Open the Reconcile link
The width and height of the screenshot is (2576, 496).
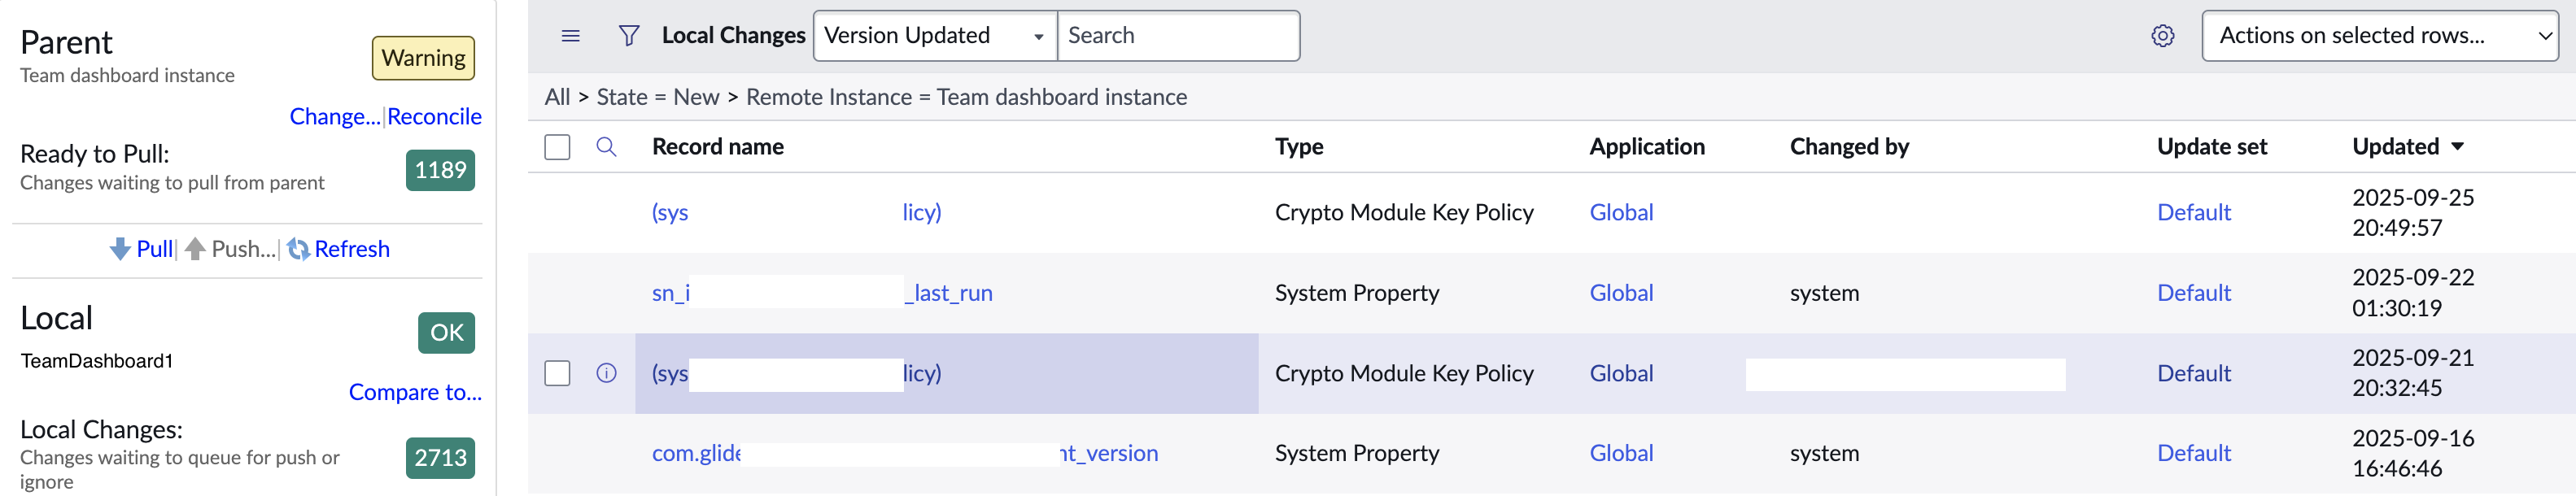pos(434,116)
